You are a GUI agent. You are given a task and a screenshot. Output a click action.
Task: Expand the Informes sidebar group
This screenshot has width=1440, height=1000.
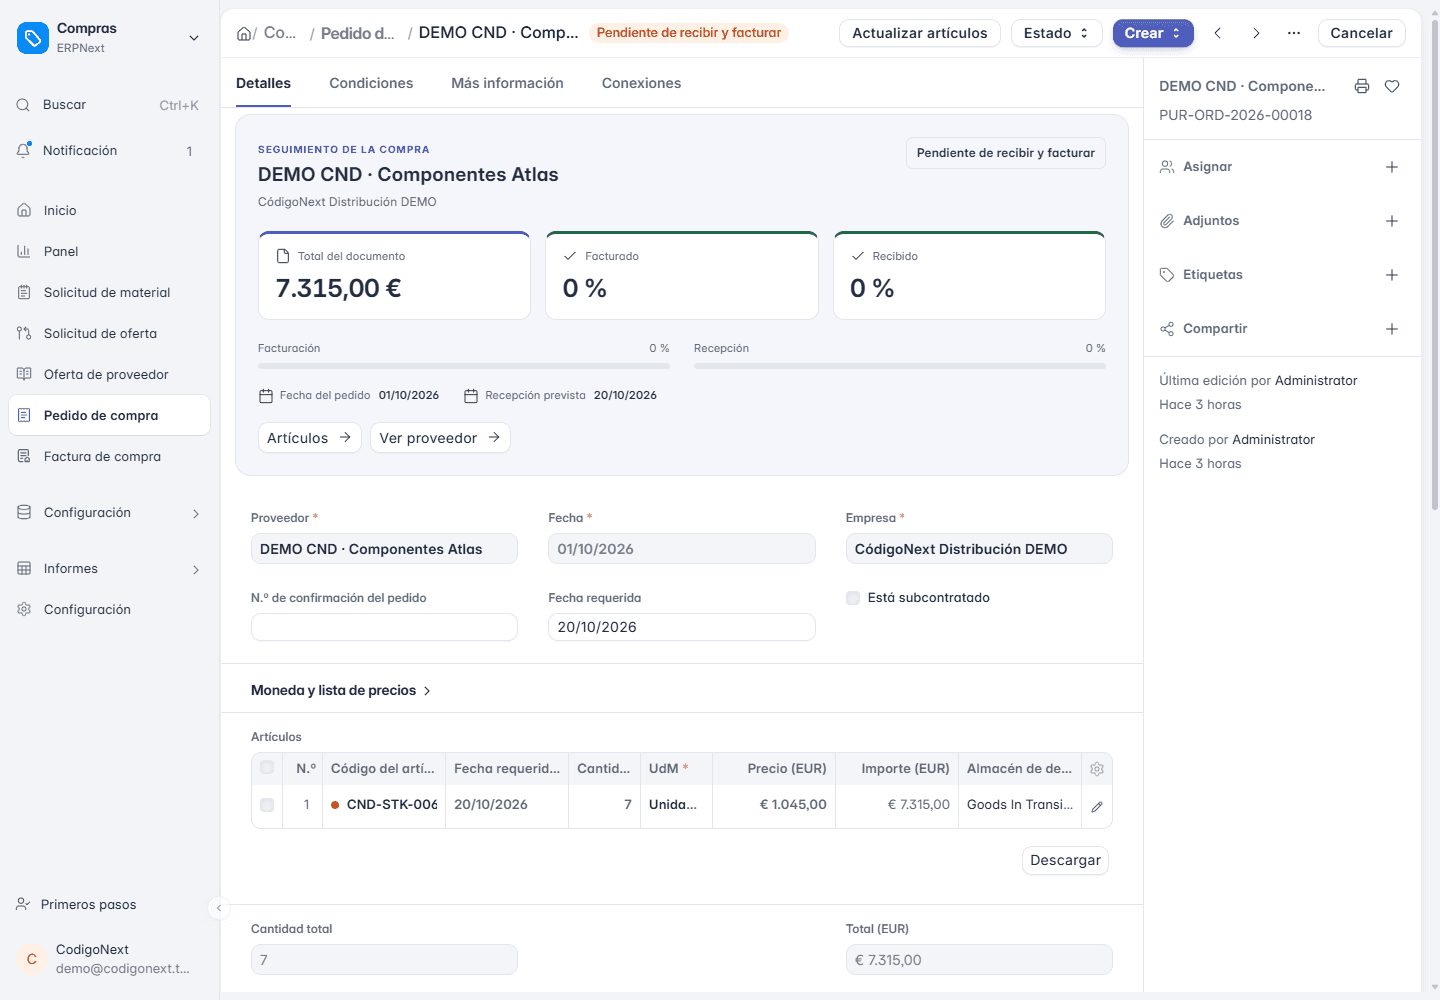point(109,569)
